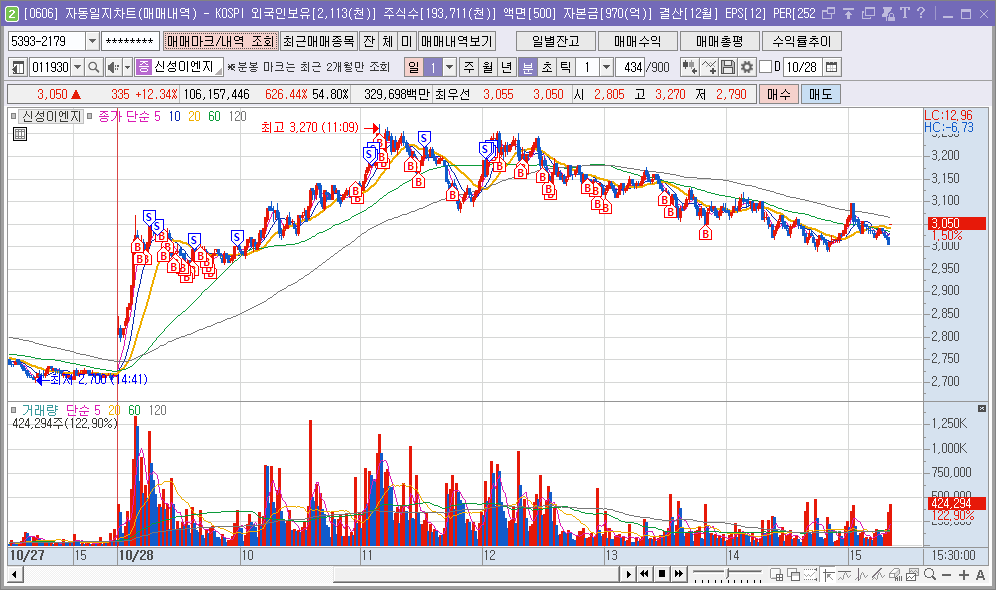Viewport: 996px width, 590px height.
Task: Select the 분 (minute) chart period
Action: [x=528, y=67]
